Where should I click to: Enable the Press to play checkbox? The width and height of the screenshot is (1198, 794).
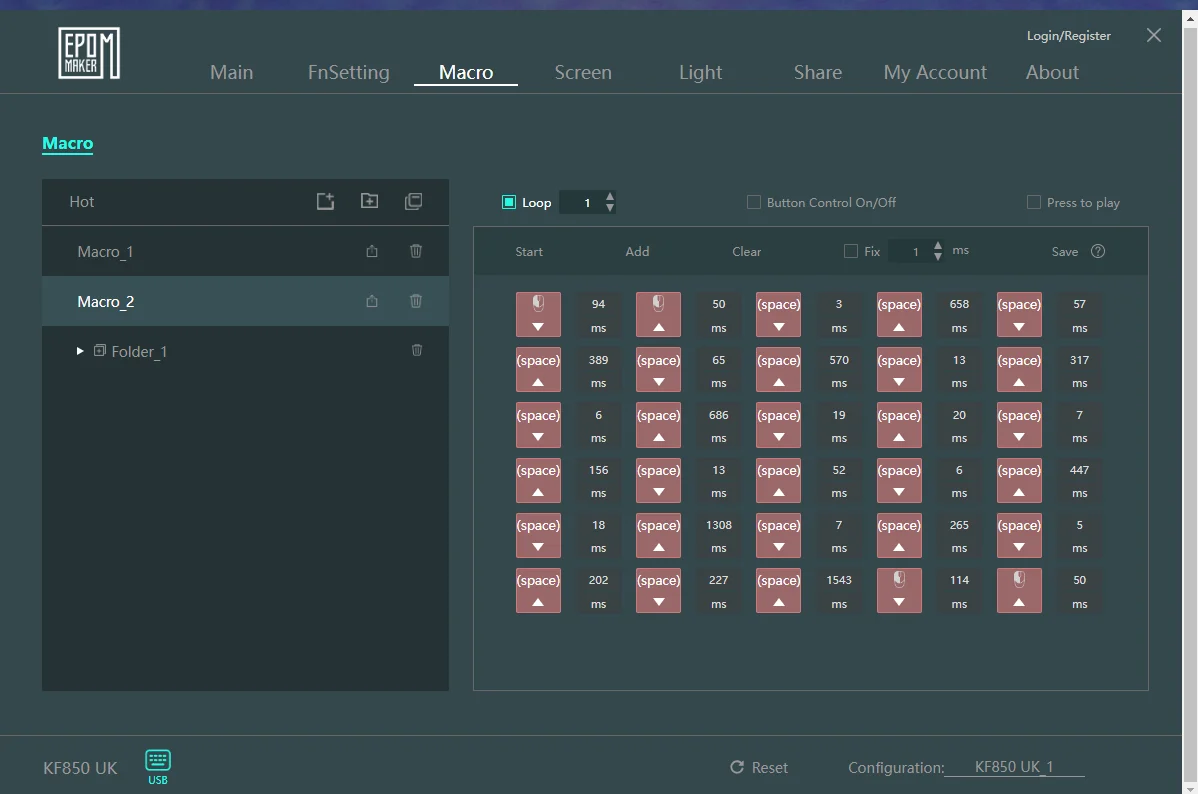1034,202
